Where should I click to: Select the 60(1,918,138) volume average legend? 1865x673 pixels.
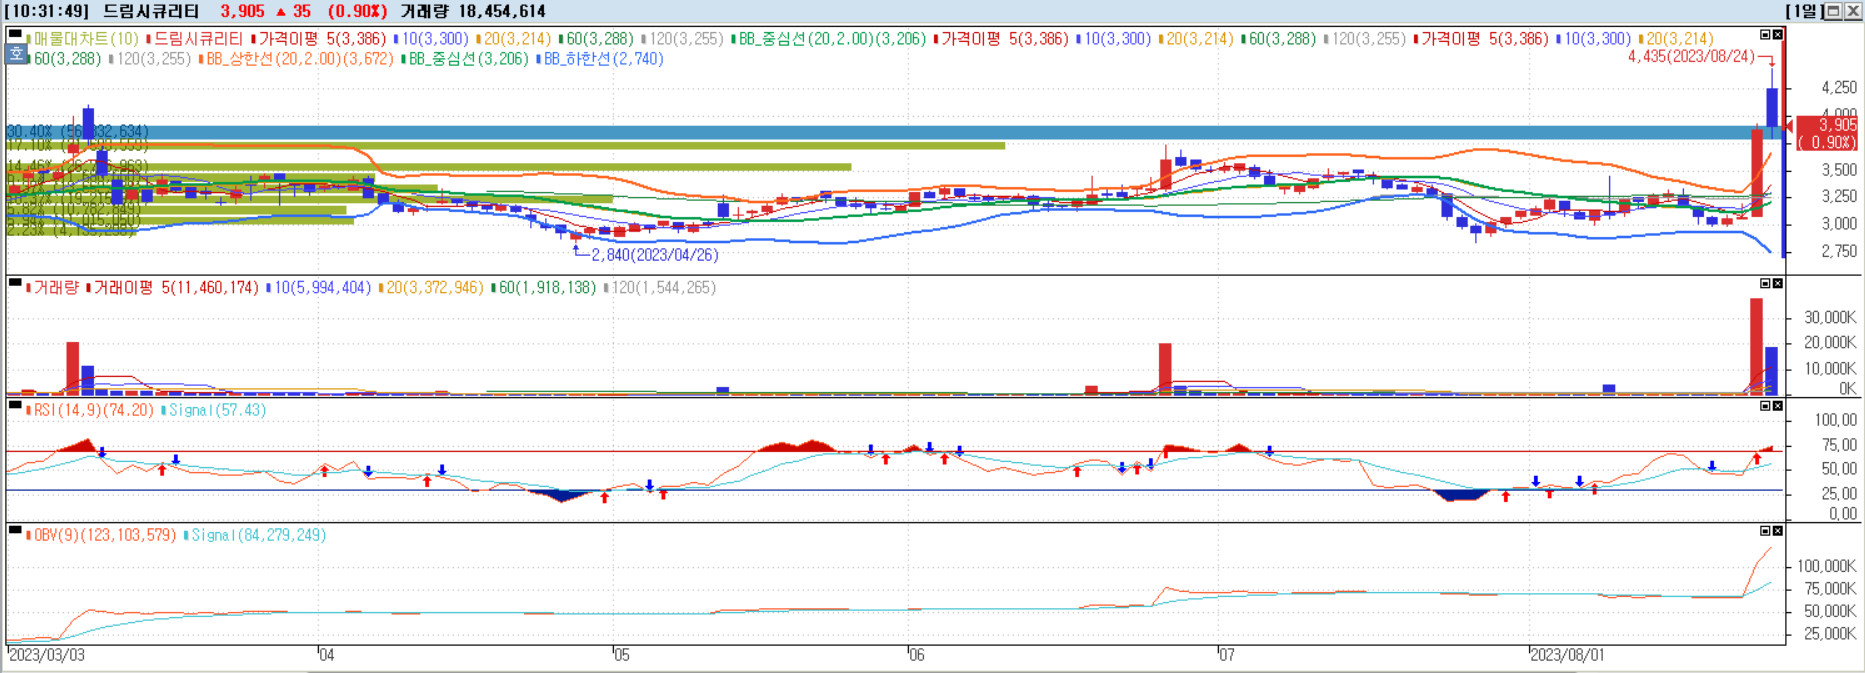(x=544, y=288)
